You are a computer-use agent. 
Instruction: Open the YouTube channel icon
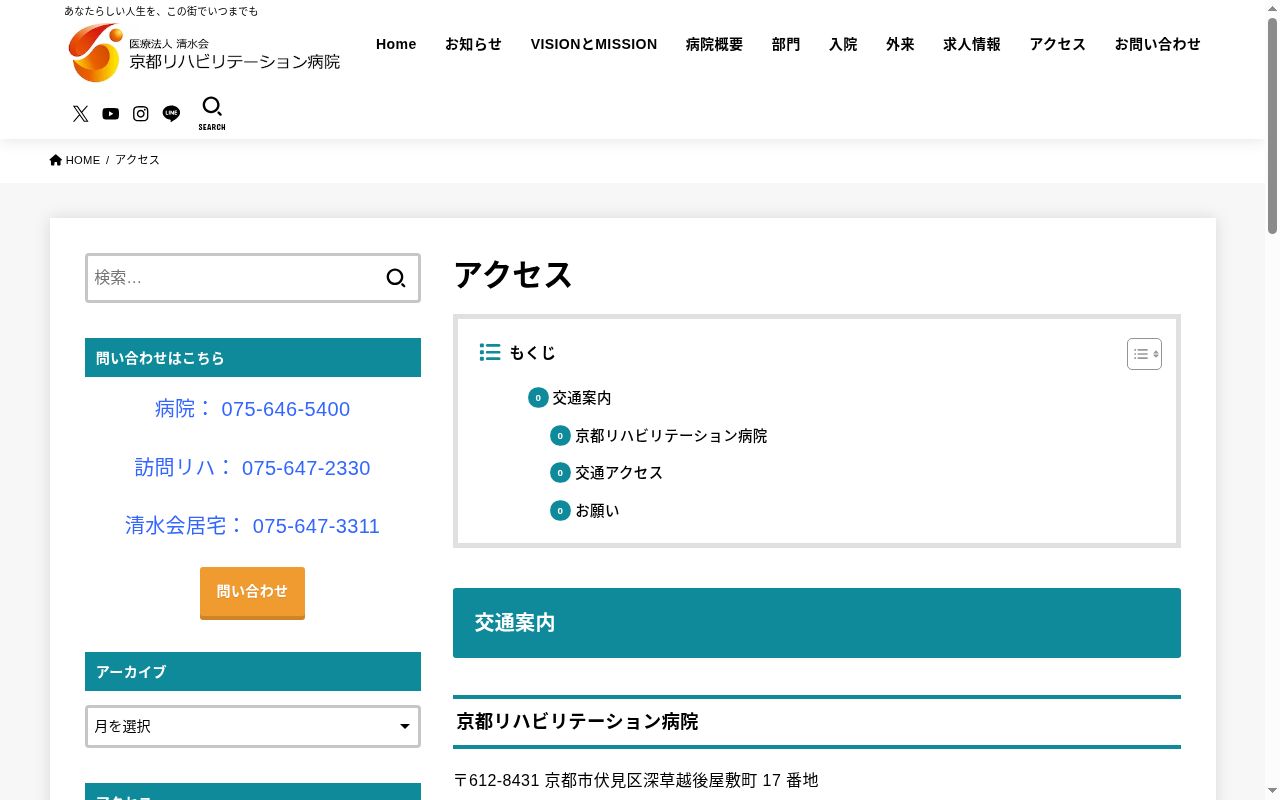pyautogui.click(x=111, y=114)
